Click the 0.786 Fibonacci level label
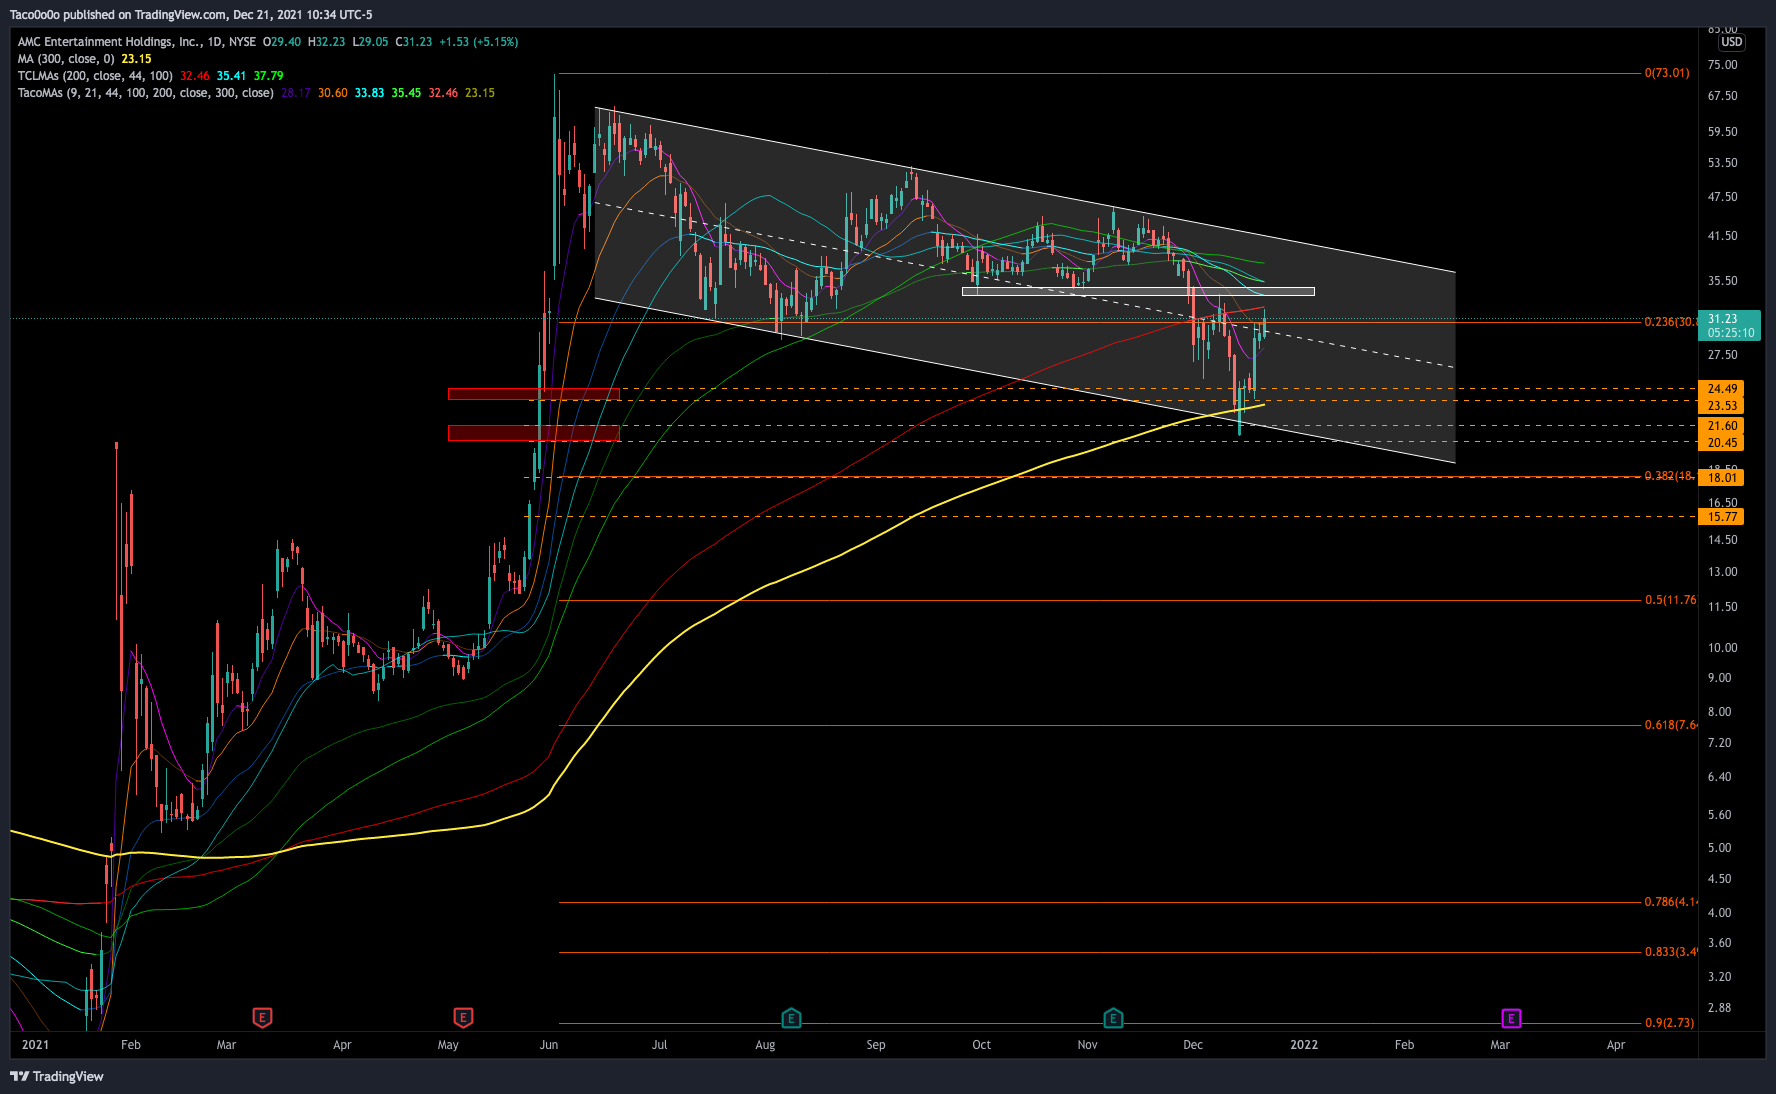This screenshot has height=1094, width=1776. (1670, 902)
